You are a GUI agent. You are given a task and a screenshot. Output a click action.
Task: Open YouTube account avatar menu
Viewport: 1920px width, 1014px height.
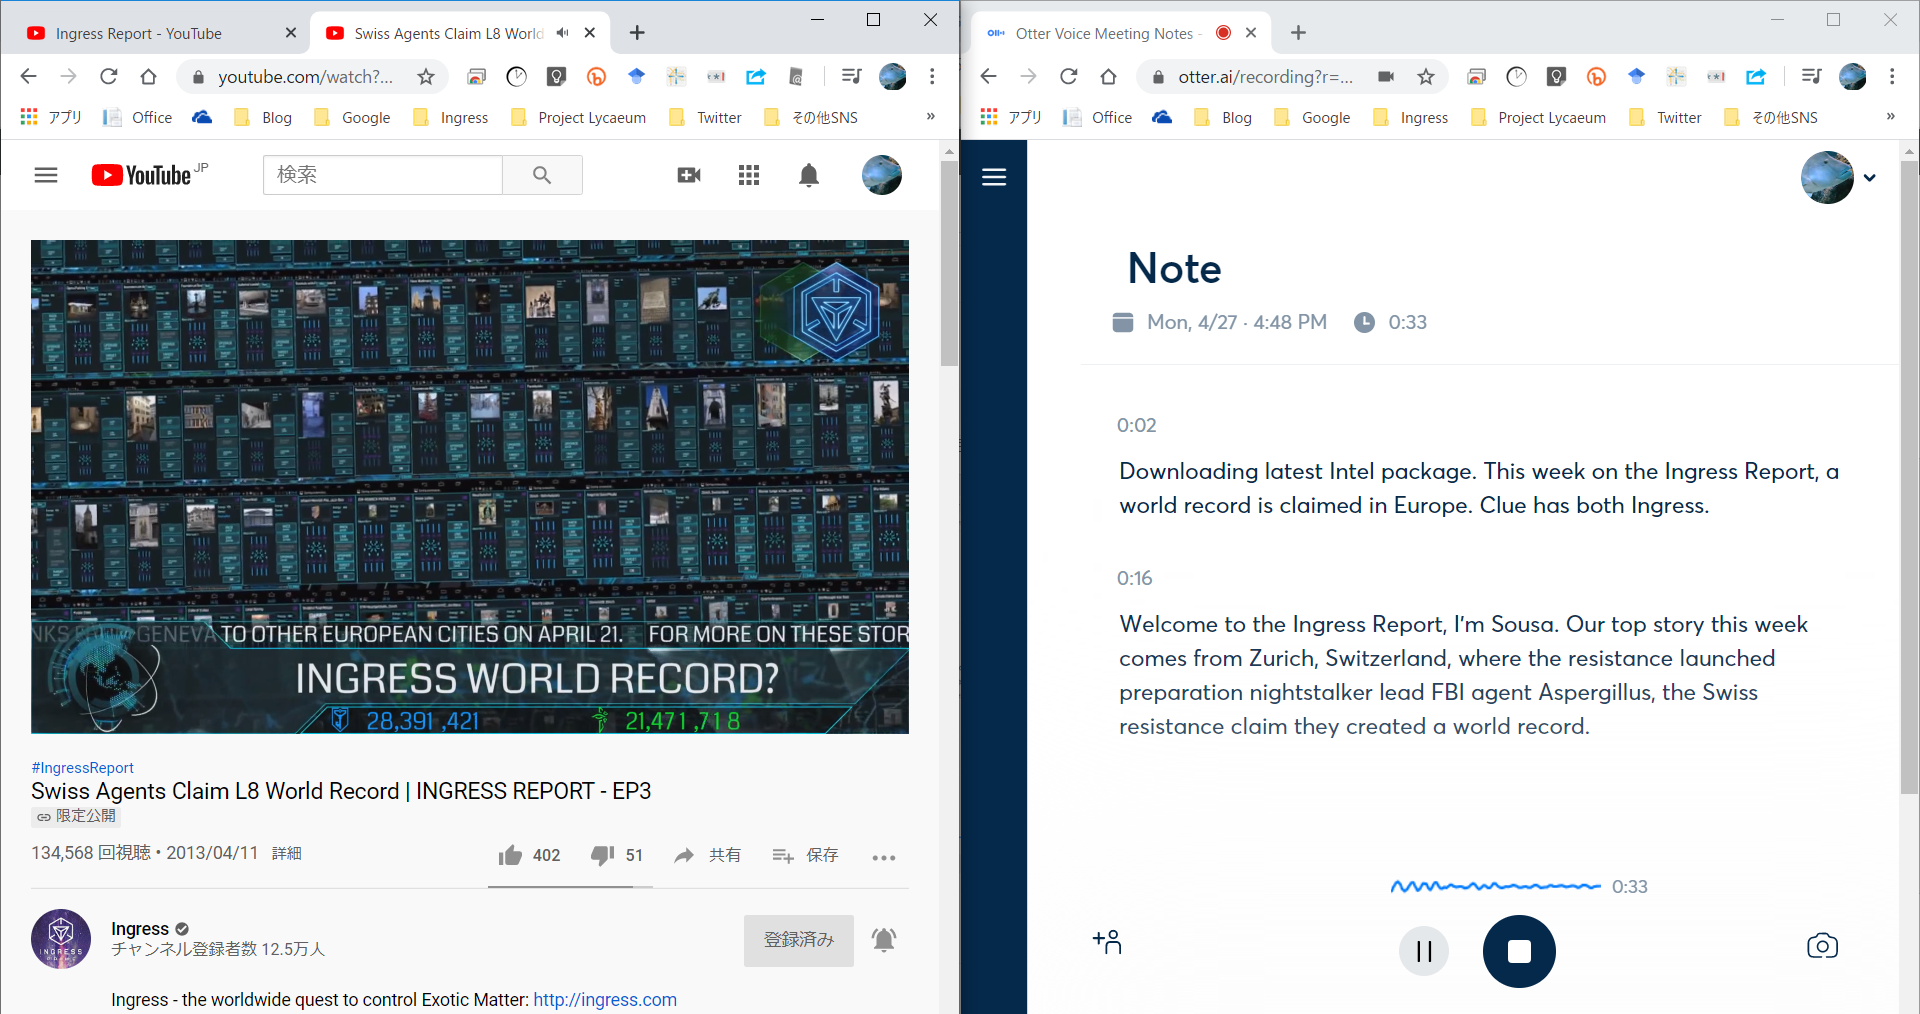tap(882, 175)
